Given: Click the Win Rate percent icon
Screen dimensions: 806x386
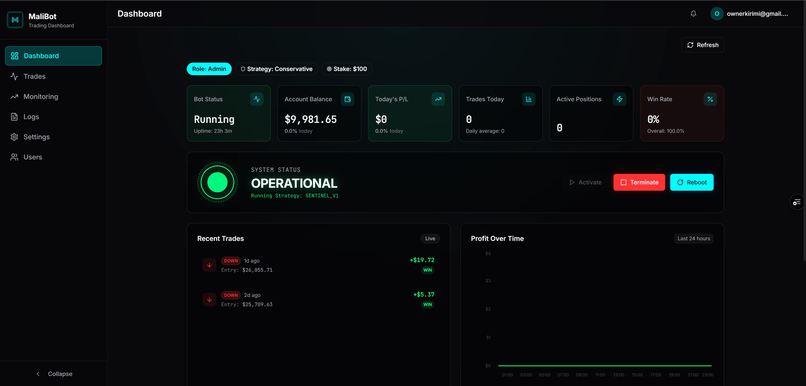Looking at the screenshot, I should click(710, 99).
